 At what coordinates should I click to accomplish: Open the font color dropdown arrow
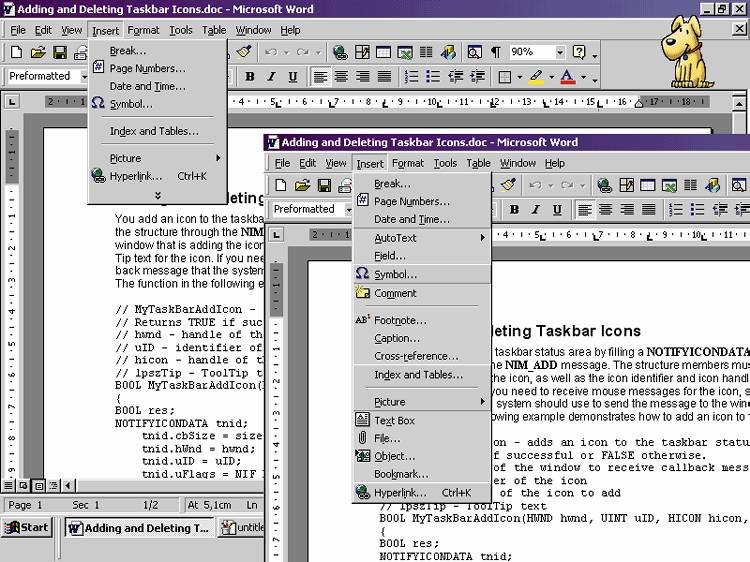586,76
